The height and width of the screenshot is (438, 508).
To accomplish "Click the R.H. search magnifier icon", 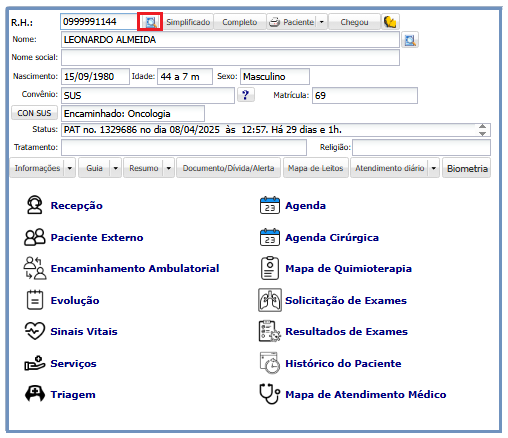I will tap(150, 22).
